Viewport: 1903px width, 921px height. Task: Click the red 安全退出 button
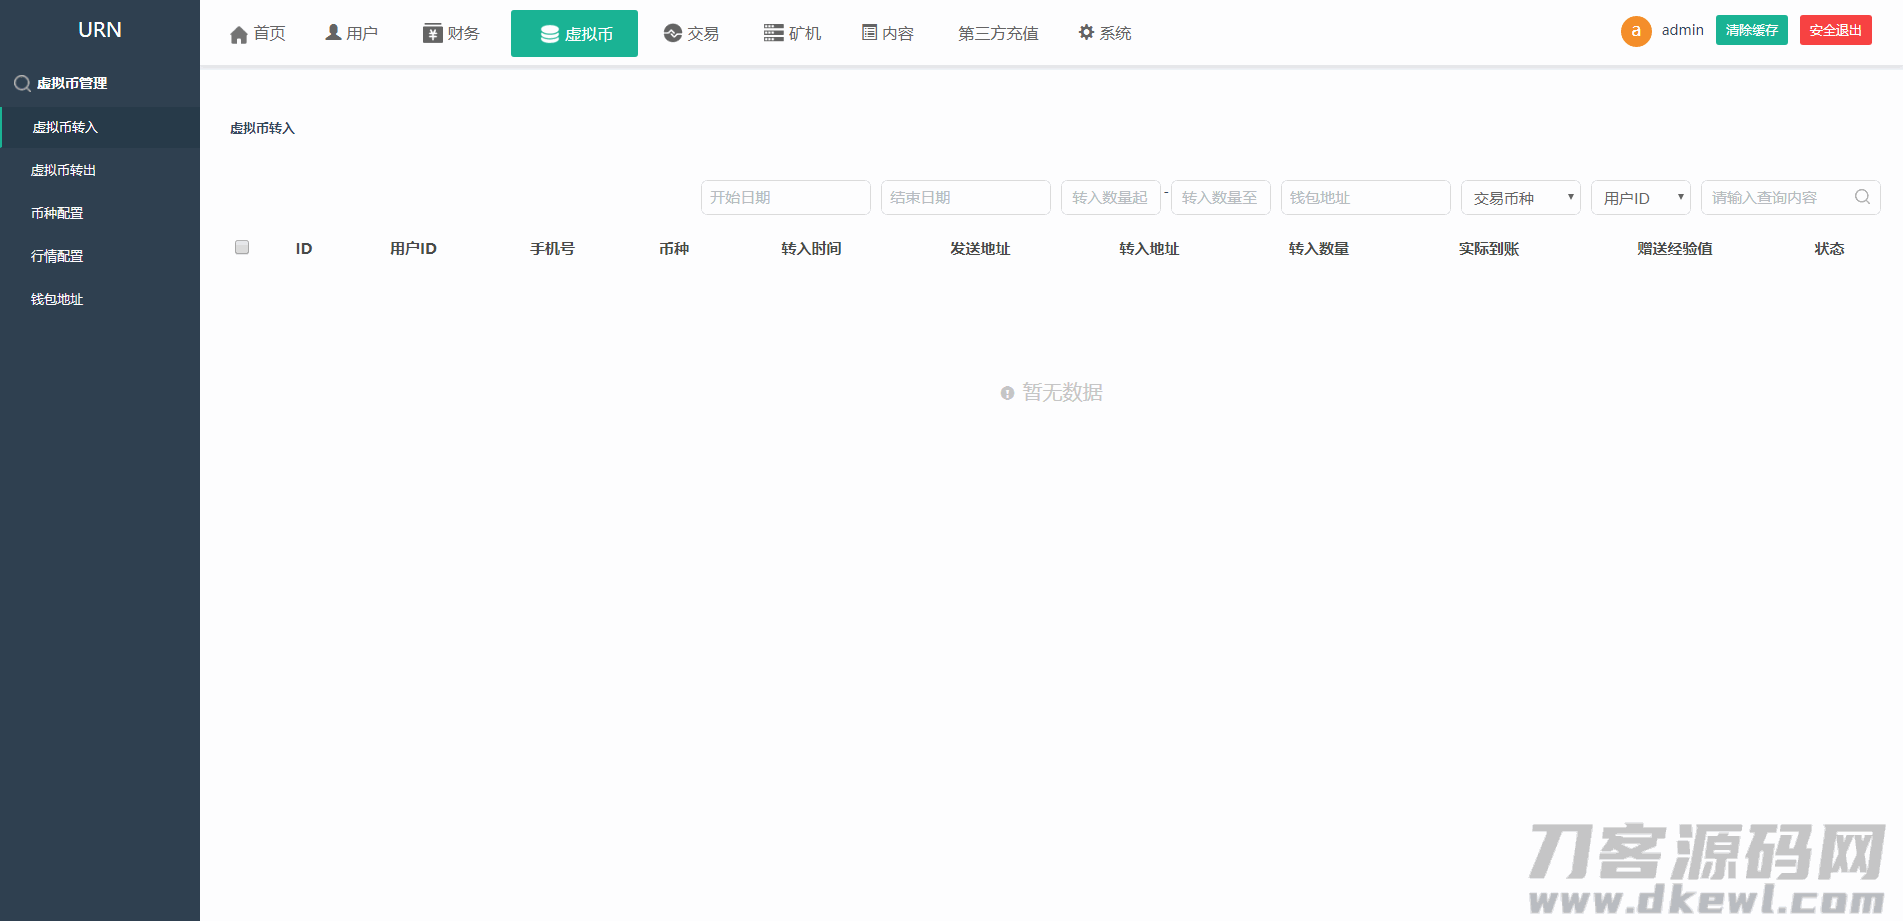pyautogui.click(x=1835, y=31)
